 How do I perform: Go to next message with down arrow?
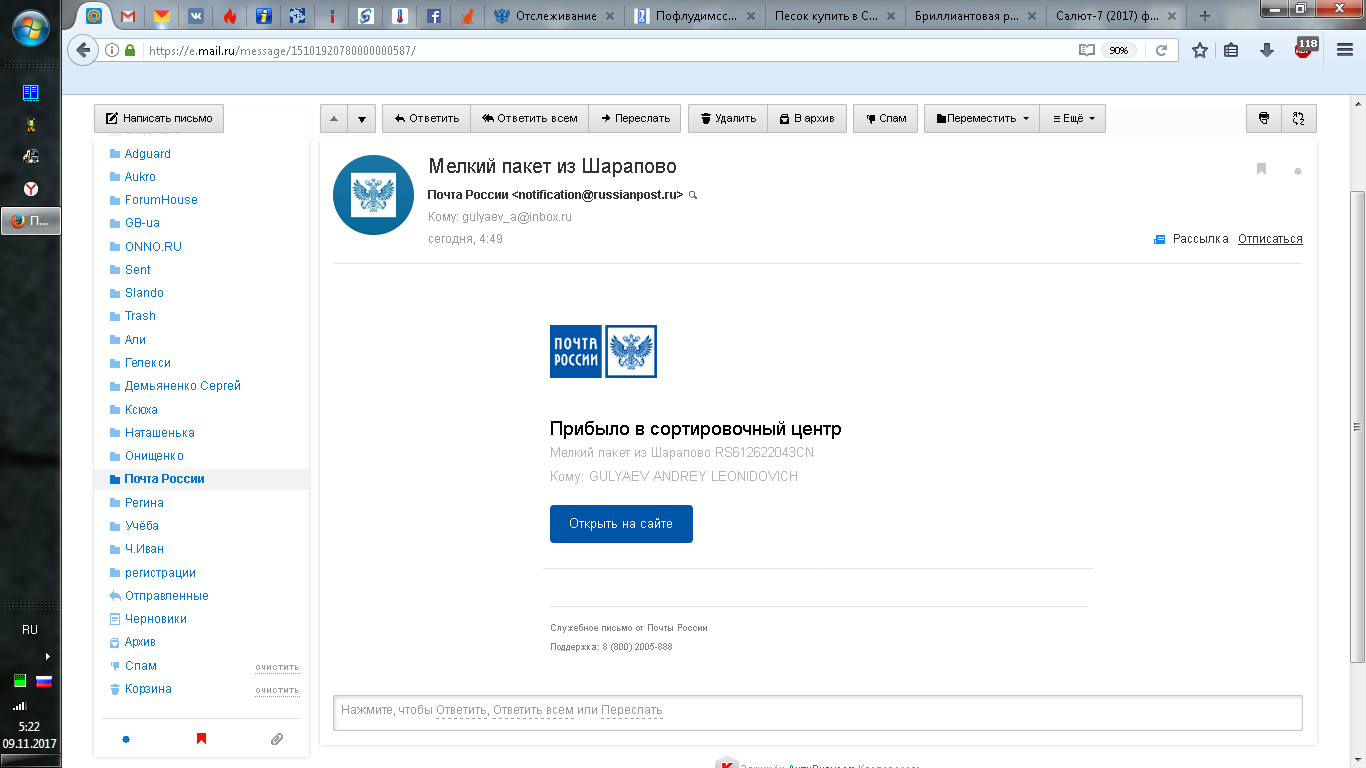(362, 118)
